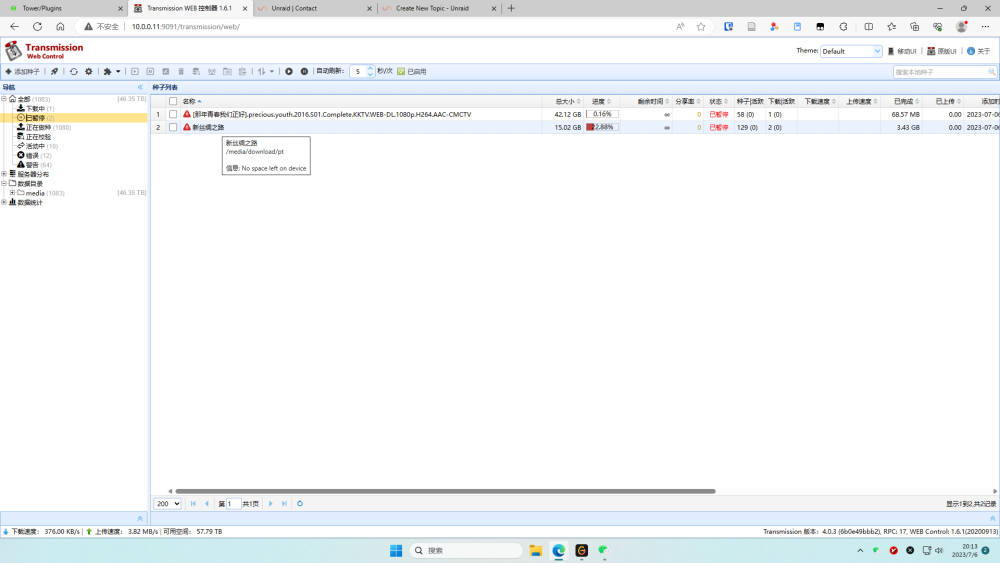The height and width of the screenshot is (563, 1000).
Task: Click the pause all torrents icon
Action: pos(304,71)
